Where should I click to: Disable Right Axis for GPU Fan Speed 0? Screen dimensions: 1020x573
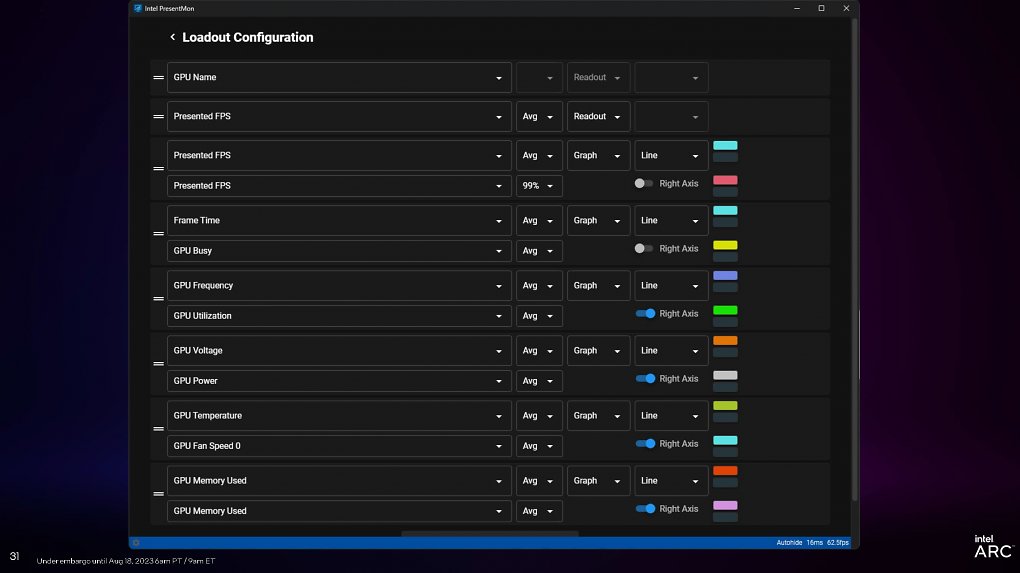point(645,444)
